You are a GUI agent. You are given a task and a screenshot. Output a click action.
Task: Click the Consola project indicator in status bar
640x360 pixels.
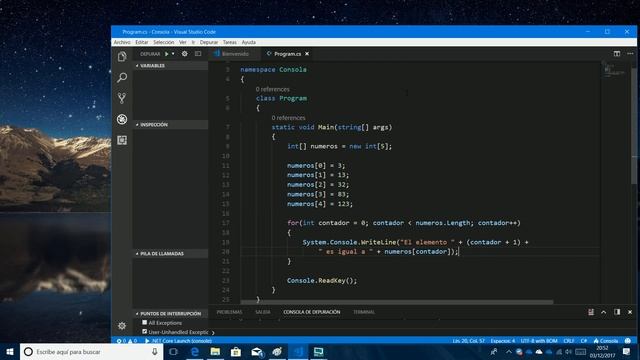tap(606, 341)
